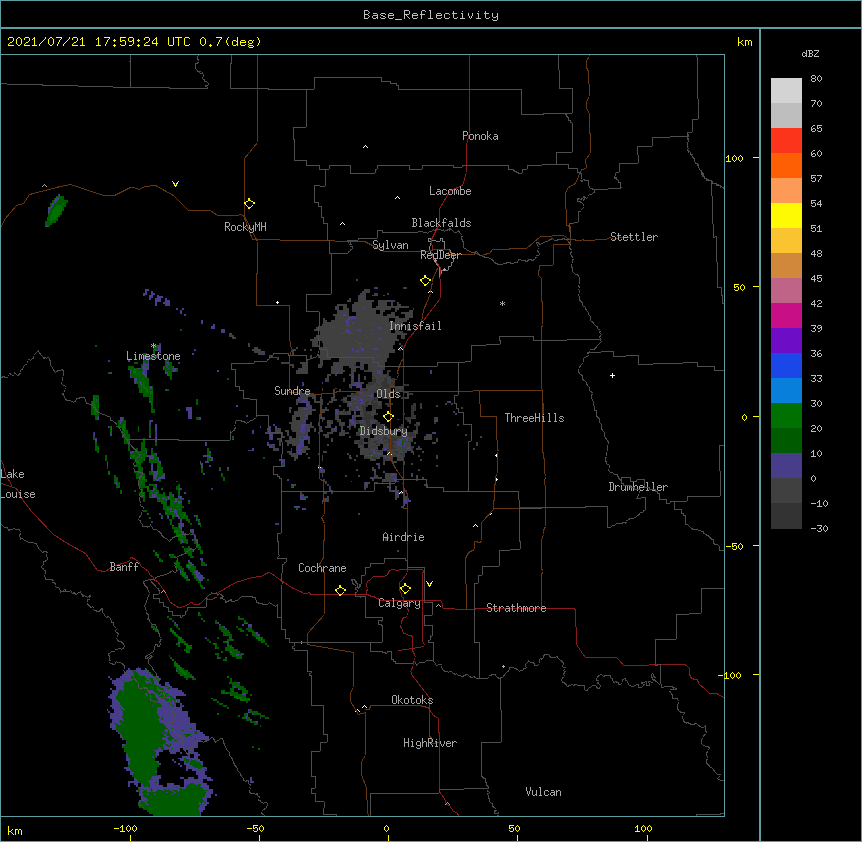Select the Cochrane town label

[x=322, y=568]
